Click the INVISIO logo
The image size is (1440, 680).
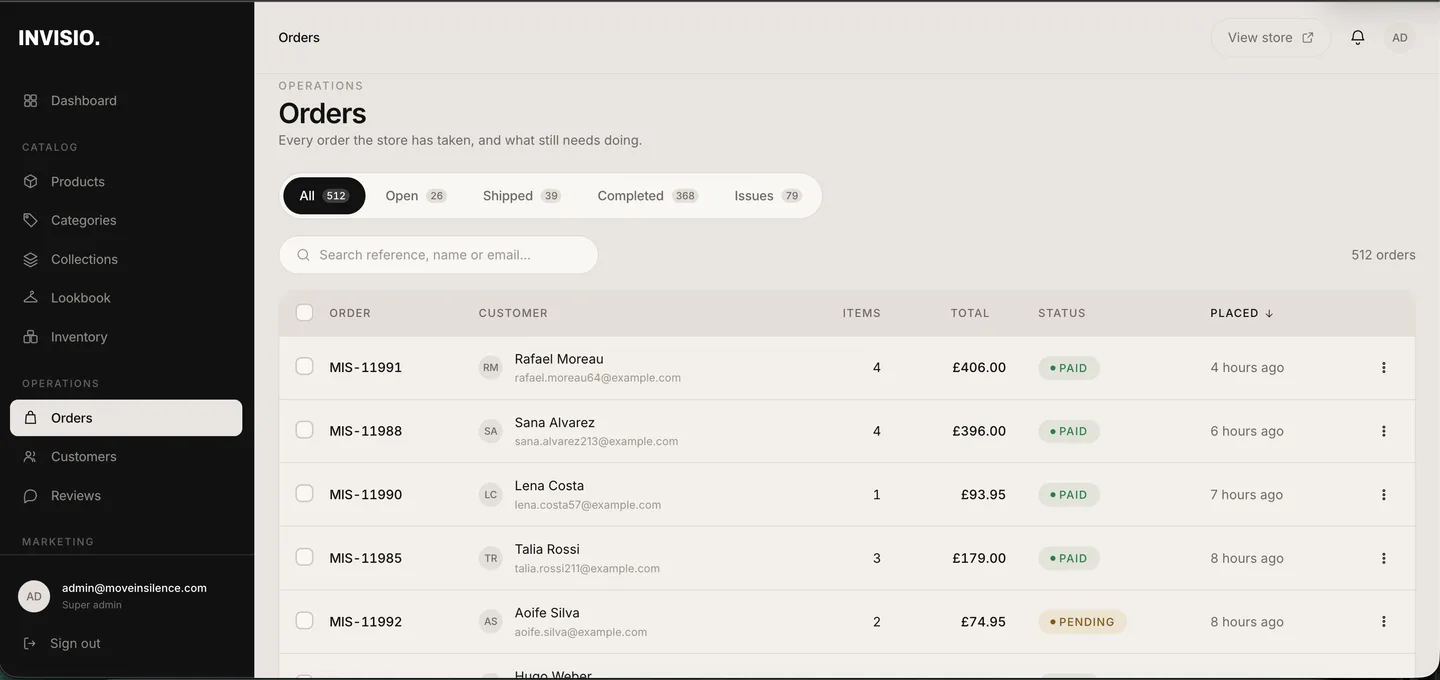click(x=59, y=38)
